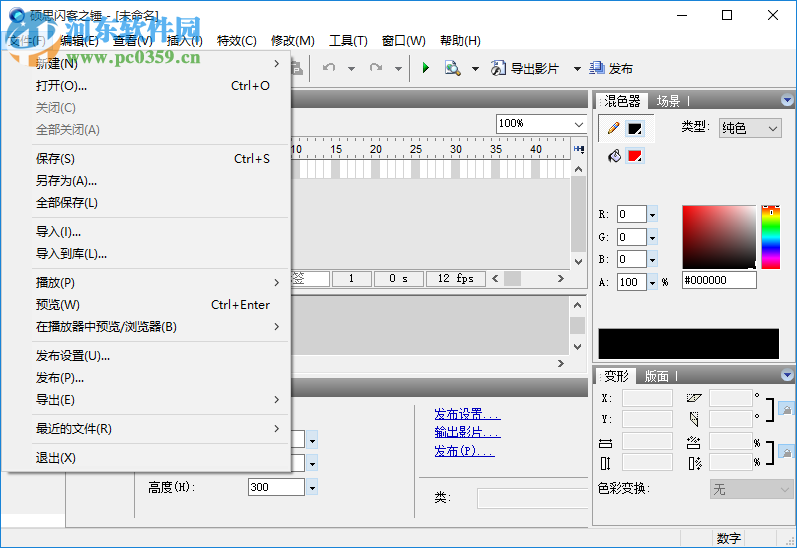This screenshot has height=548, width=797.
Task: Select the pencil stroke color tool
Action: [x=614, y=128]
